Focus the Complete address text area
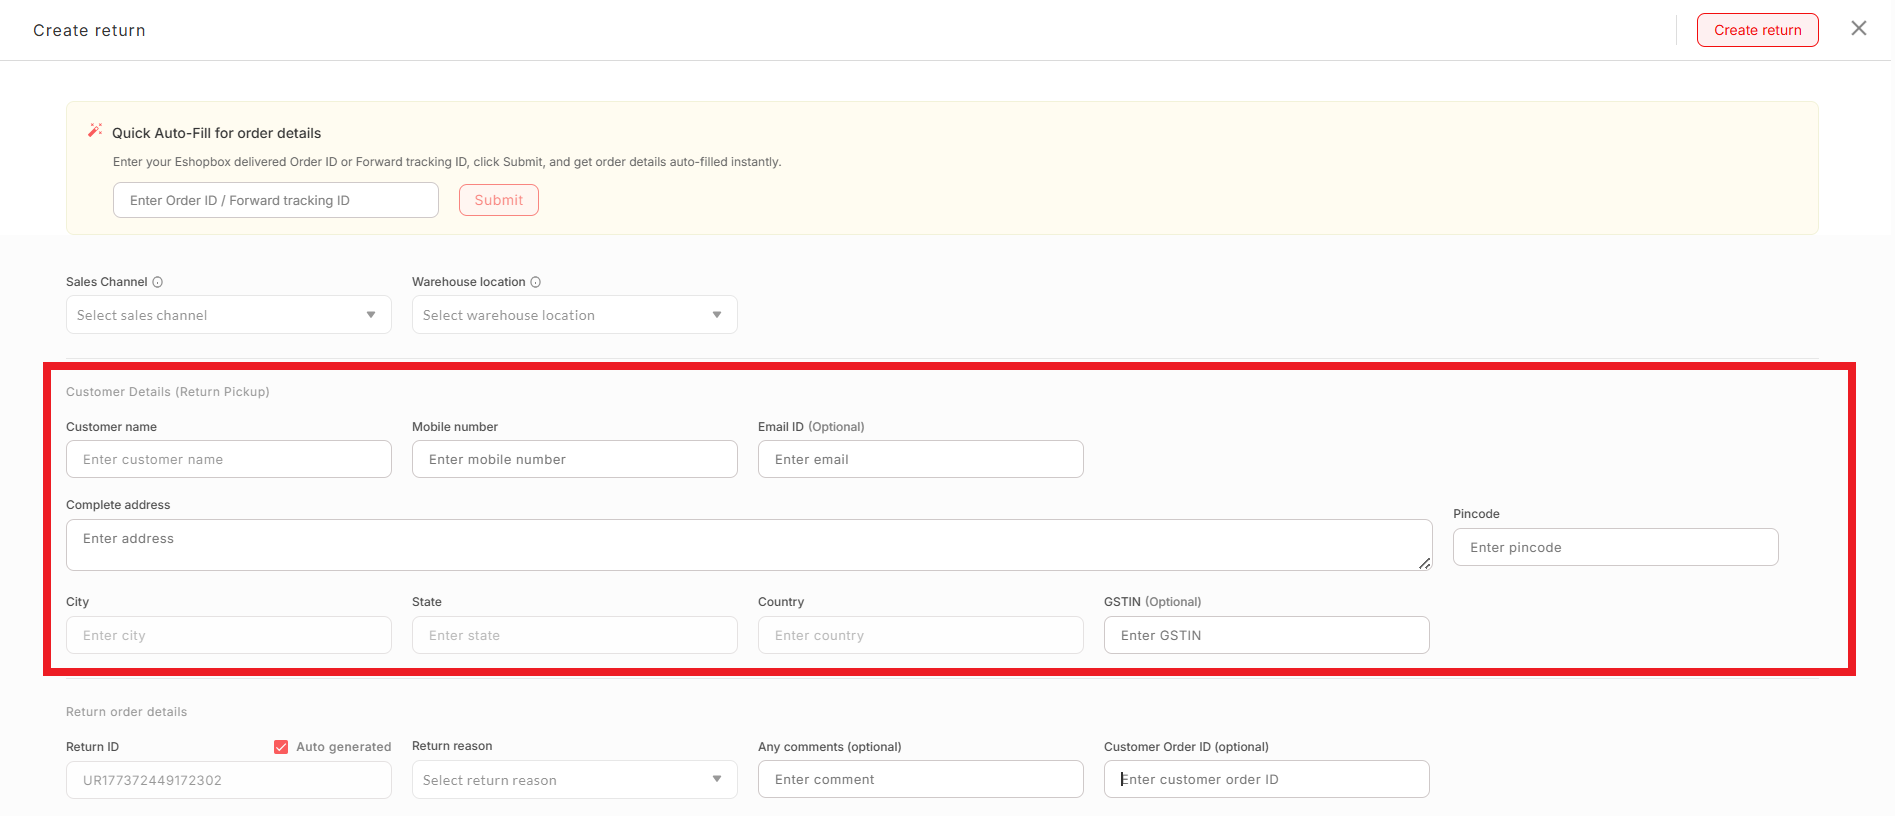 click(x=748, y=545)
